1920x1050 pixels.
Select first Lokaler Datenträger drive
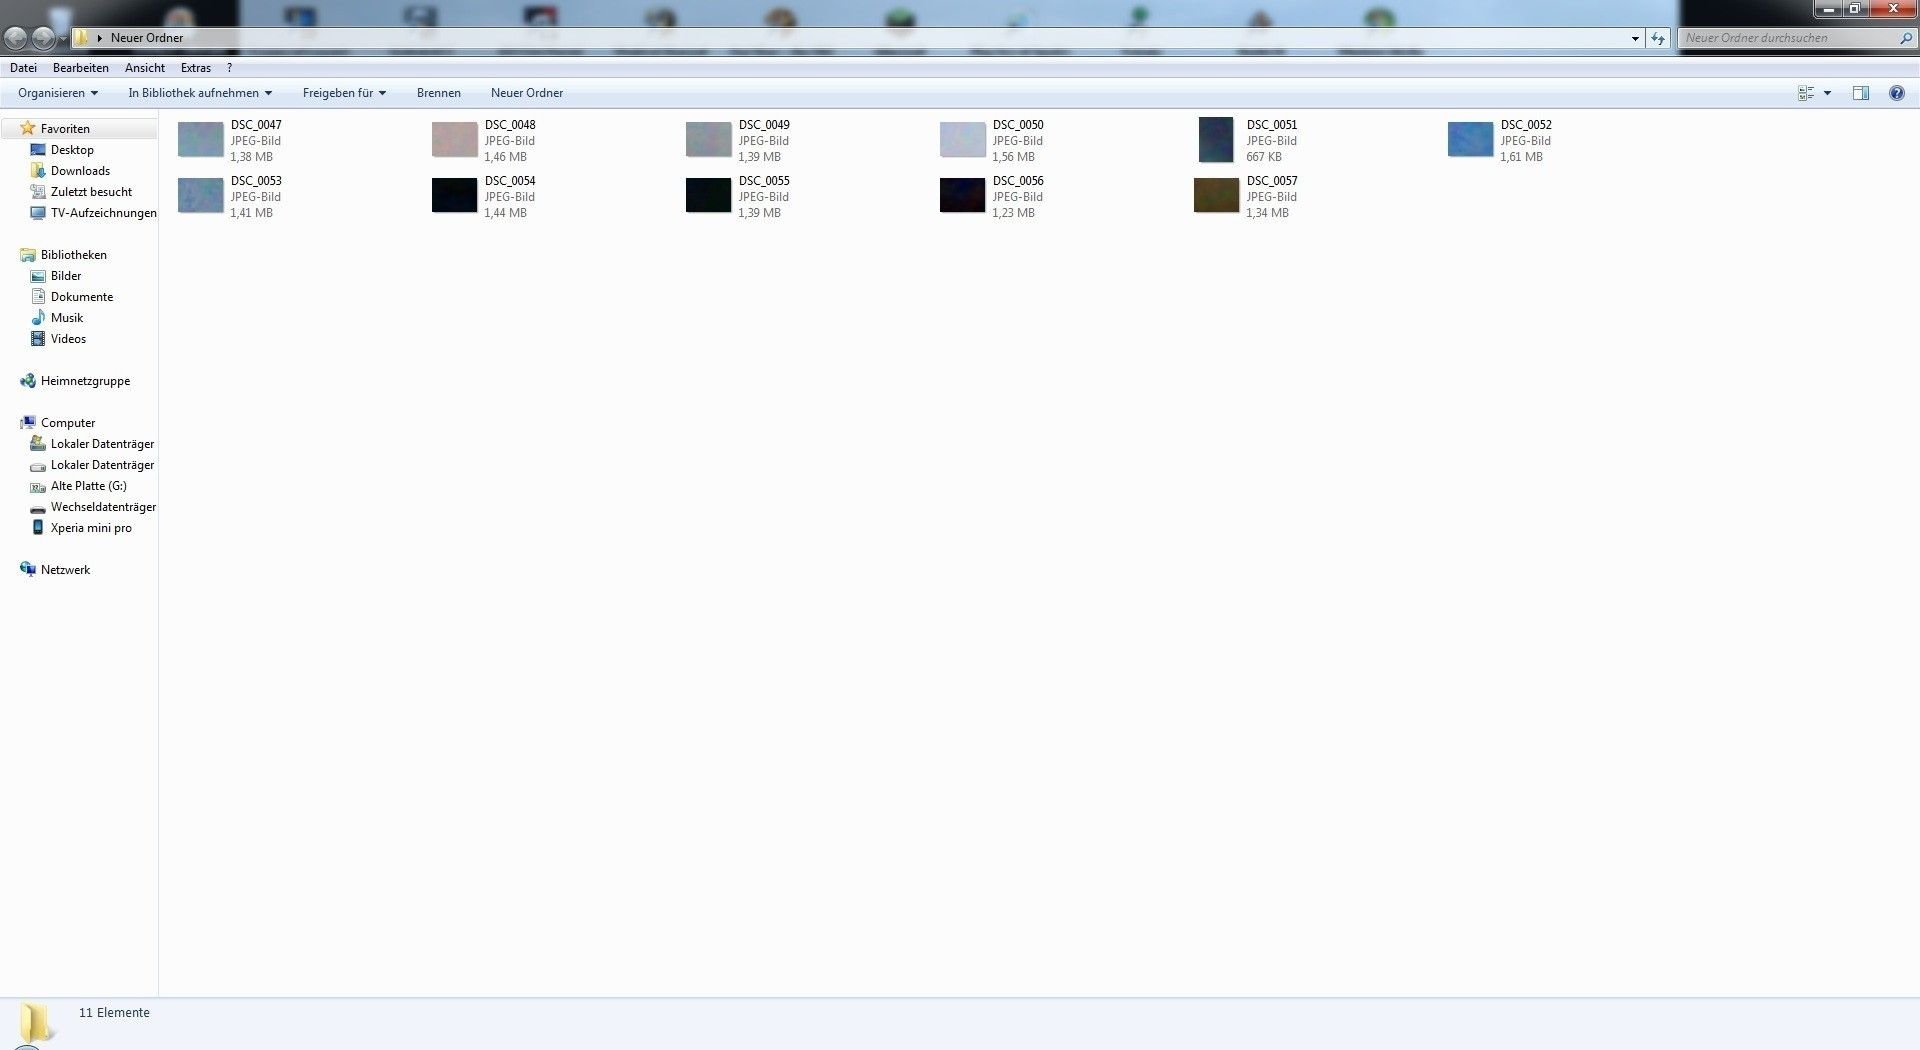(x=102, y=444)
